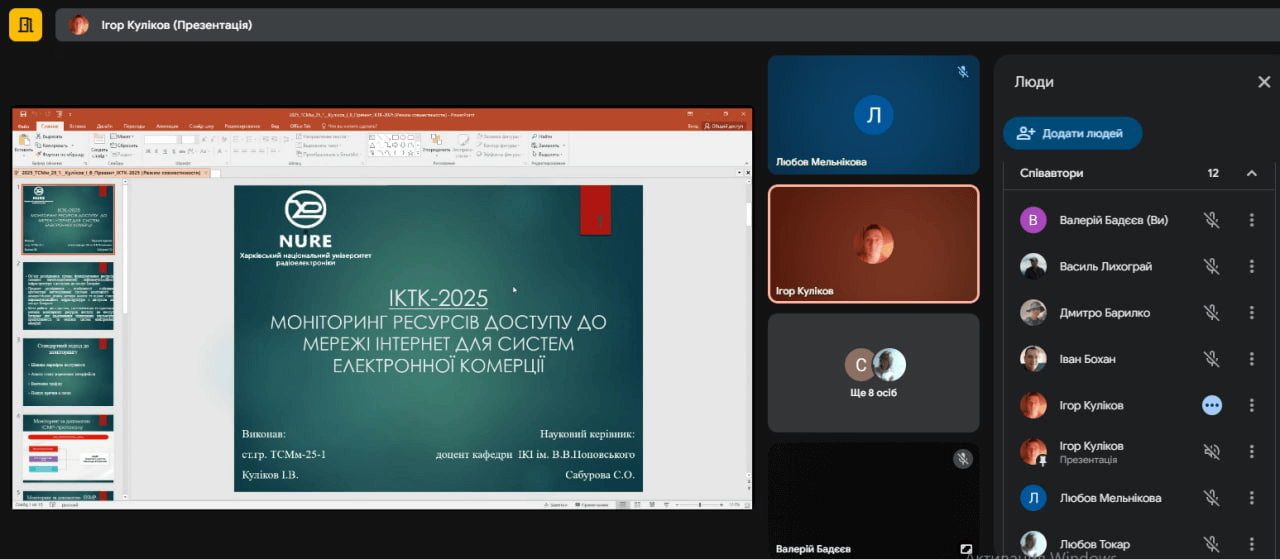Viewport: 1280px width, 559px height.
Task: Open the more options menu for Дмитро Барилко
Action: (1251, 313)
